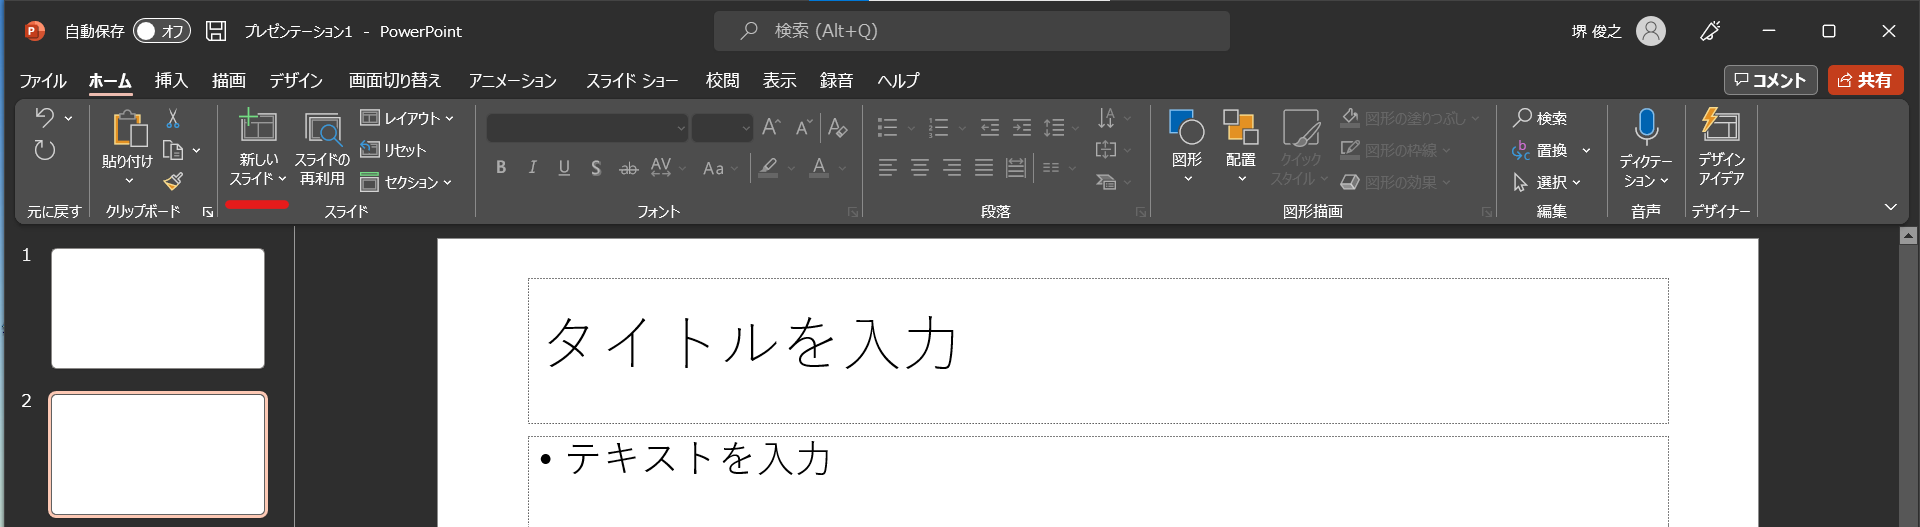
Task: Open the Arrange (配置) dropdown
Action: [x=1241, y=146]
